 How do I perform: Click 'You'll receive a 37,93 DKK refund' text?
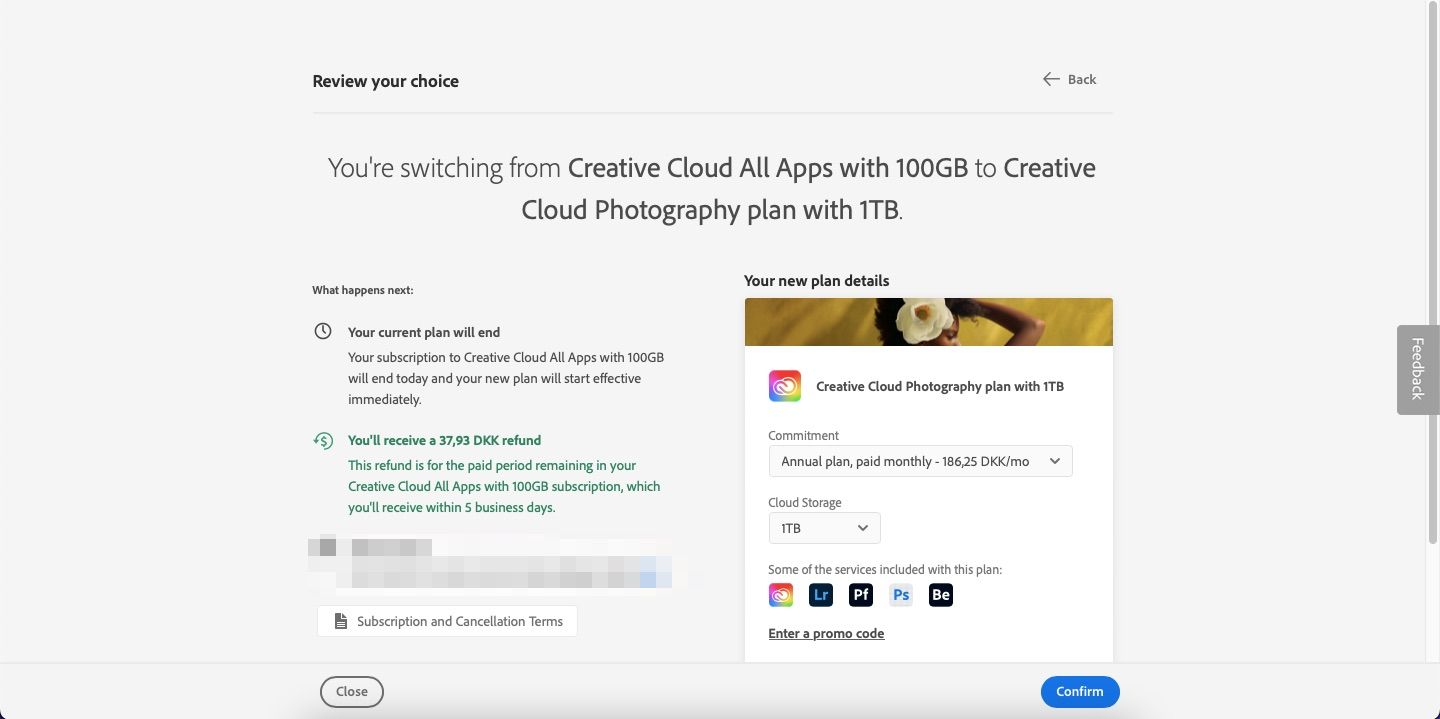pos(444,440)
